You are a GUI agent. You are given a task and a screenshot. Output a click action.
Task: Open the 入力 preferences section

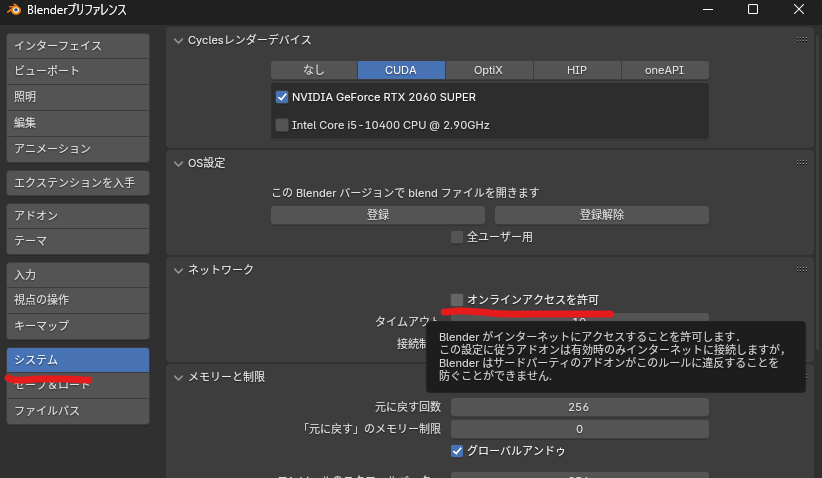point(78,275)
